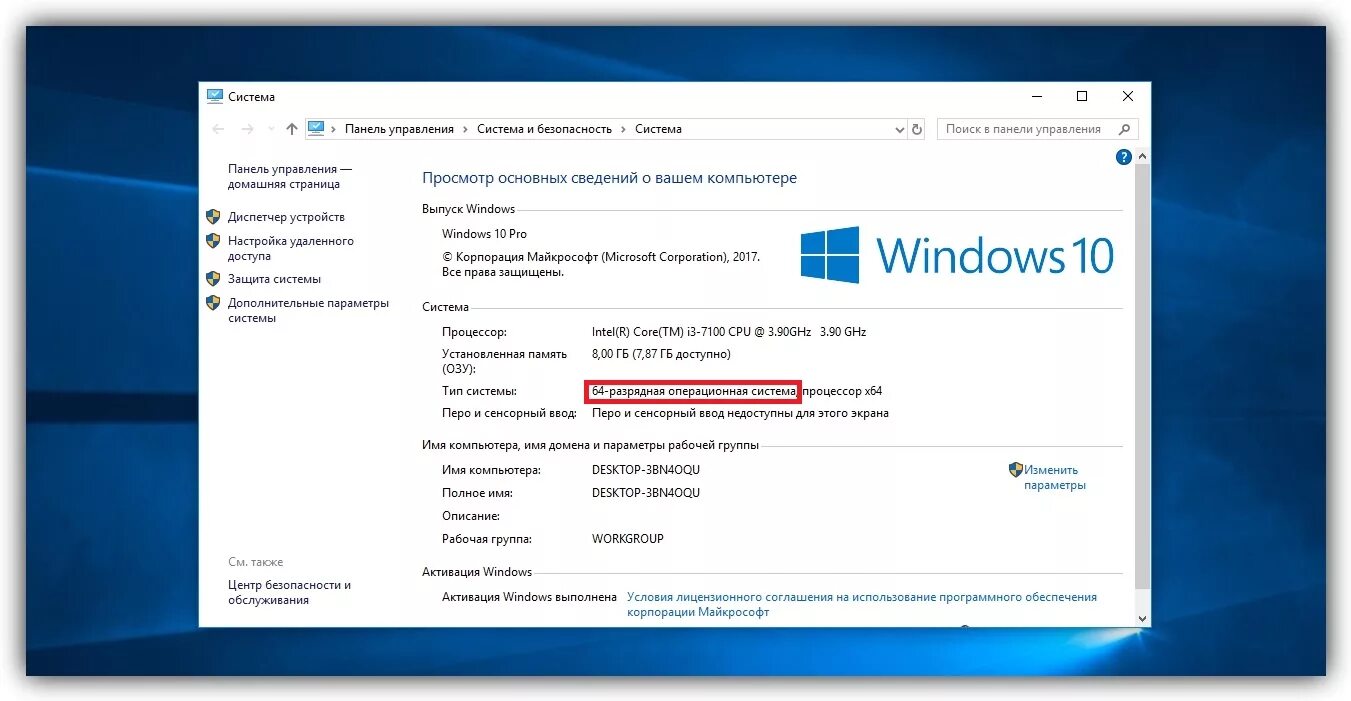1351x701 pixels.
Task: Click WORKGROUP value
Action: (x=628, y=539)
